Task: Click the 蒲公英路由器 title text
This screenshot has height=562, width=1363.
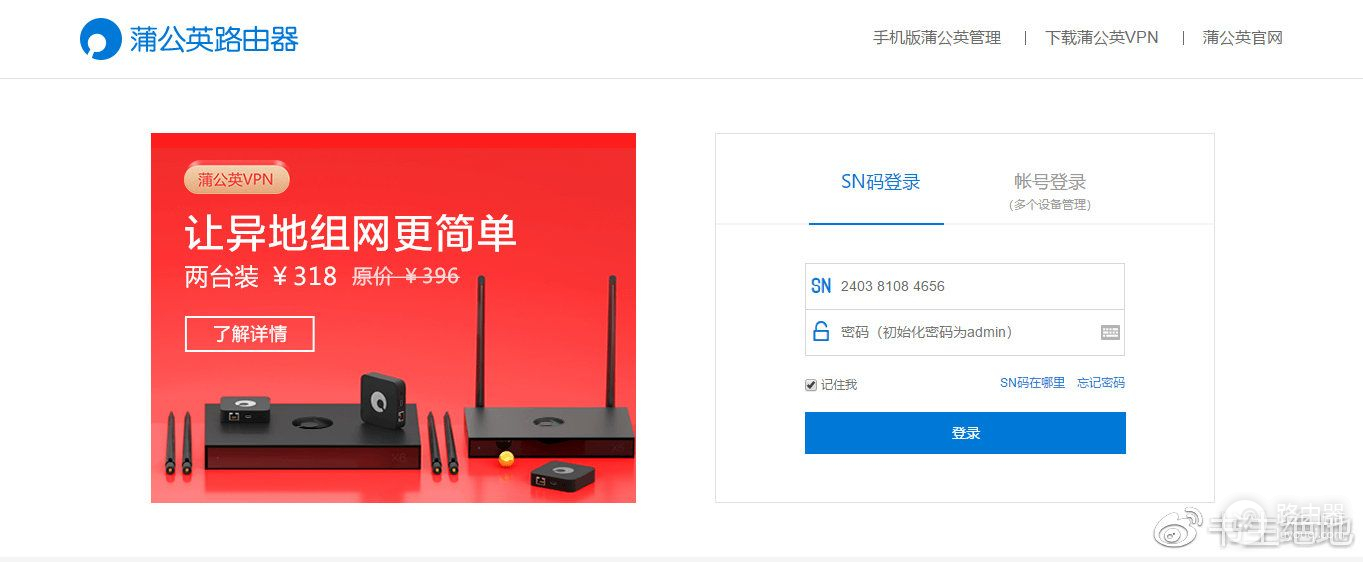Action: click(214, 39)
